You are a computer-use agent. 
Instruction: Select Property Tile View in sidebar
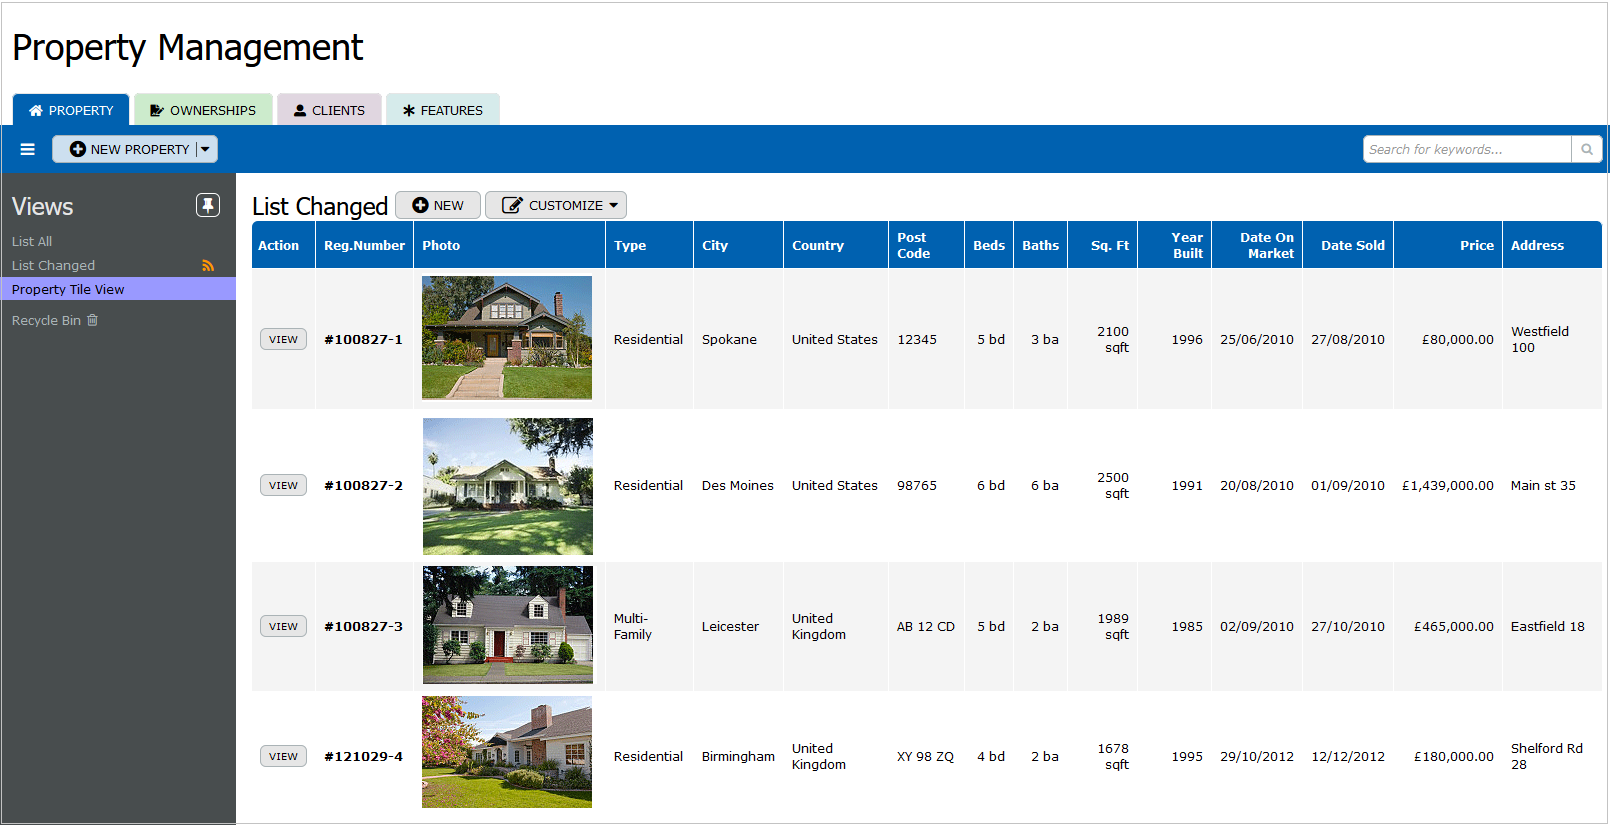pos(68,289)
